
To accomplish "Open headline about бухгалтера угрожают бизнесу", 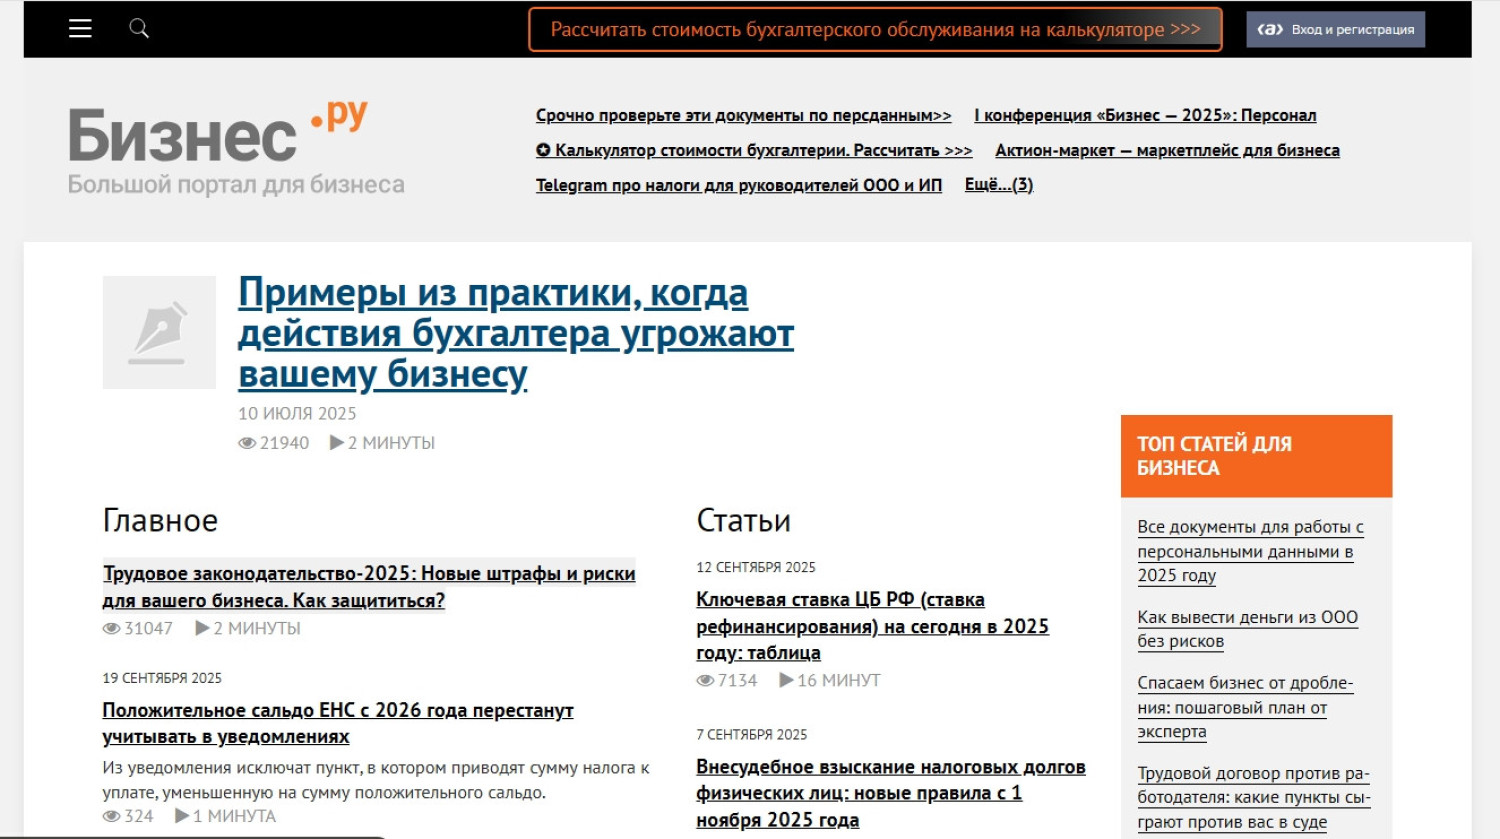I will [x=515, y=333].
